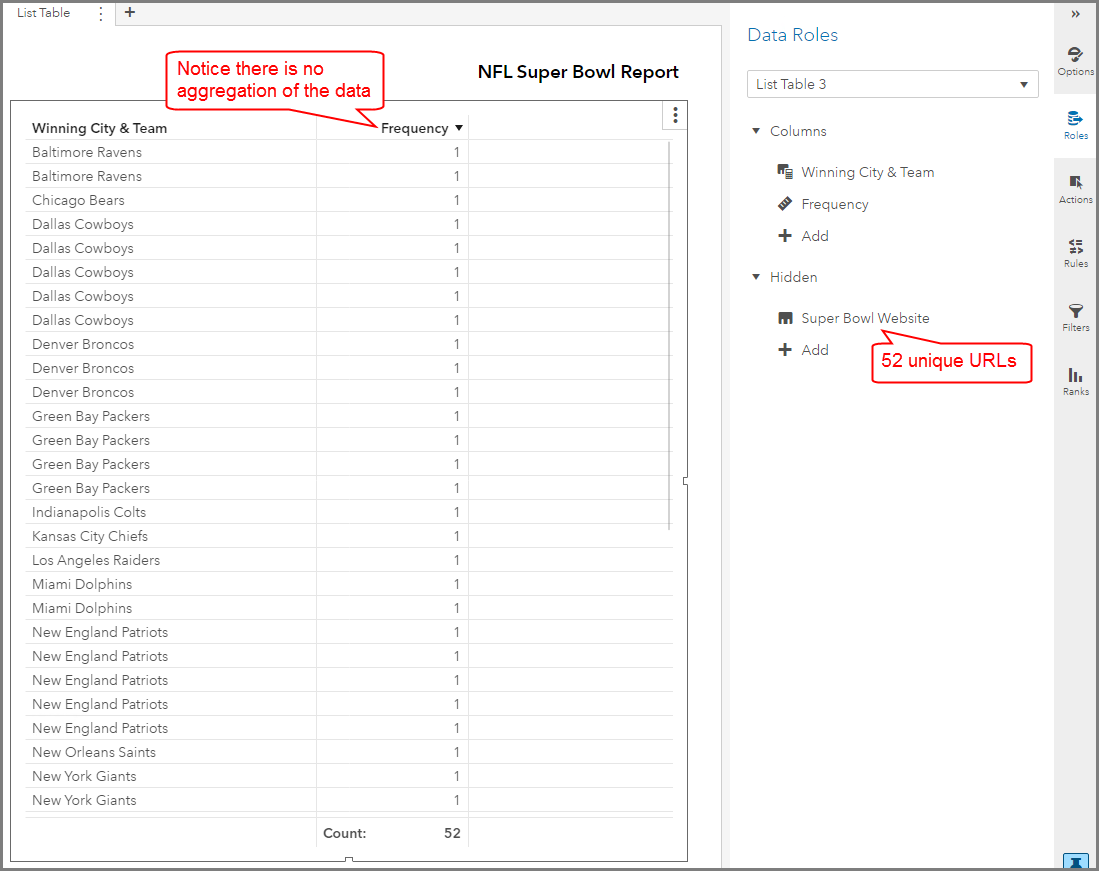Click the Super Bowl Website hidden role icon
The height and width of the screenshot is (871, 1099).
coord(785,318)
